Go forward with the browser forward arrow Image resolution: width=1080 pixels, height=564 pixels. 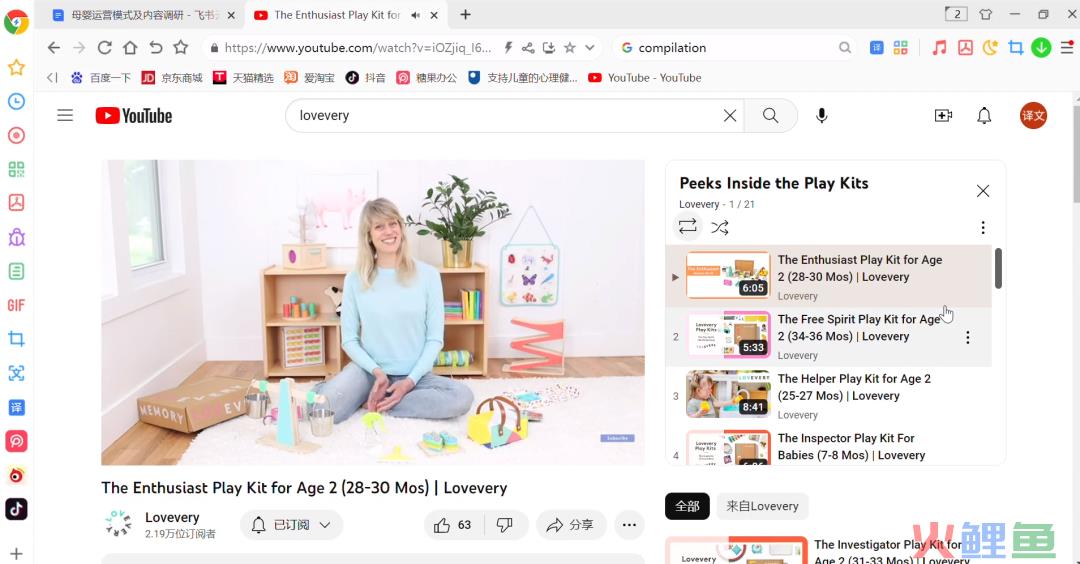79,48
